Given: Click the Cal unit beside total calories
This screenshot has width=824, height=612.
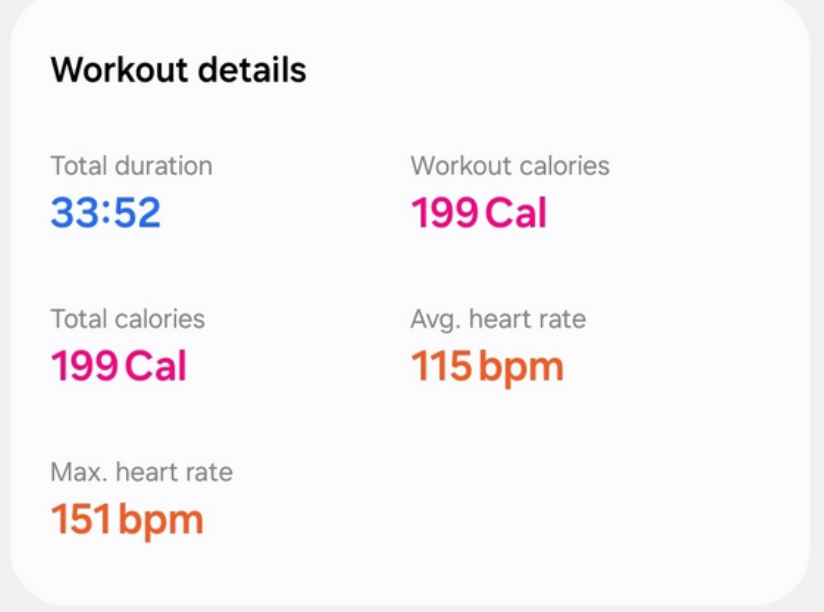Looking at the screenshot, I should pyautogui.click(x=156, y=366).
